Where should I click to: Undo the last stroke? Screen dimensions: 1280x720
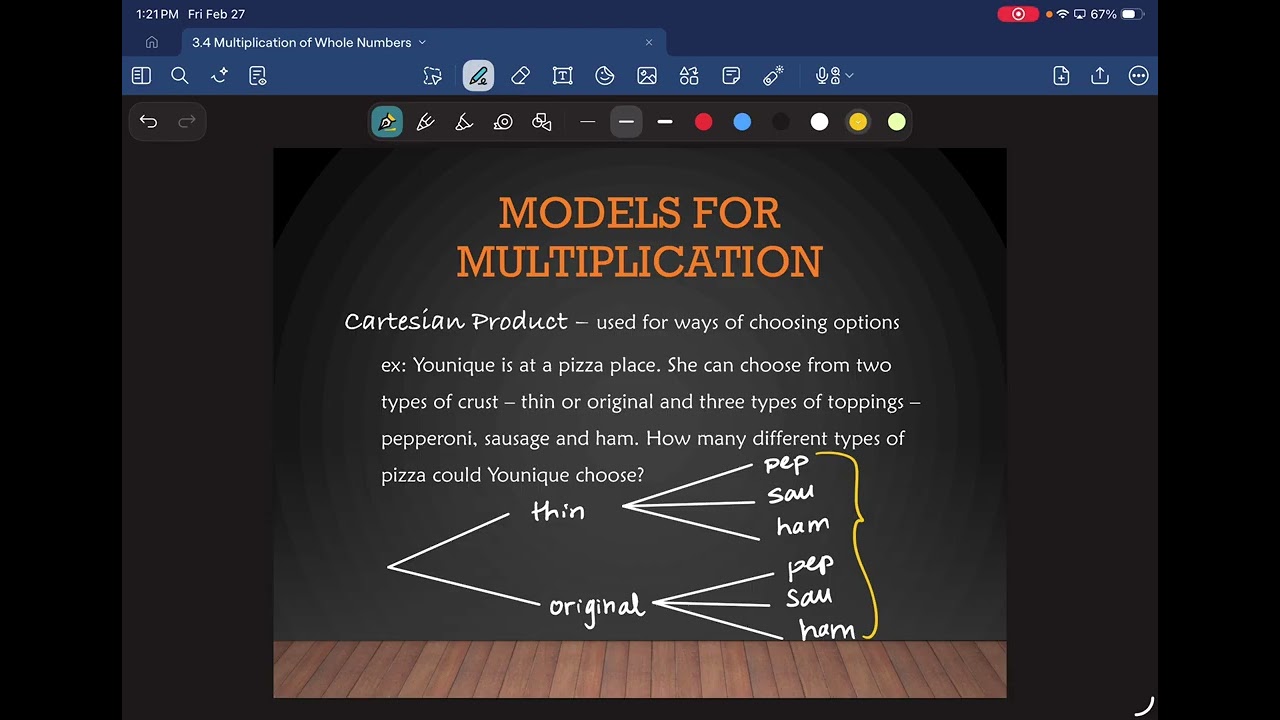pos(149,122)
